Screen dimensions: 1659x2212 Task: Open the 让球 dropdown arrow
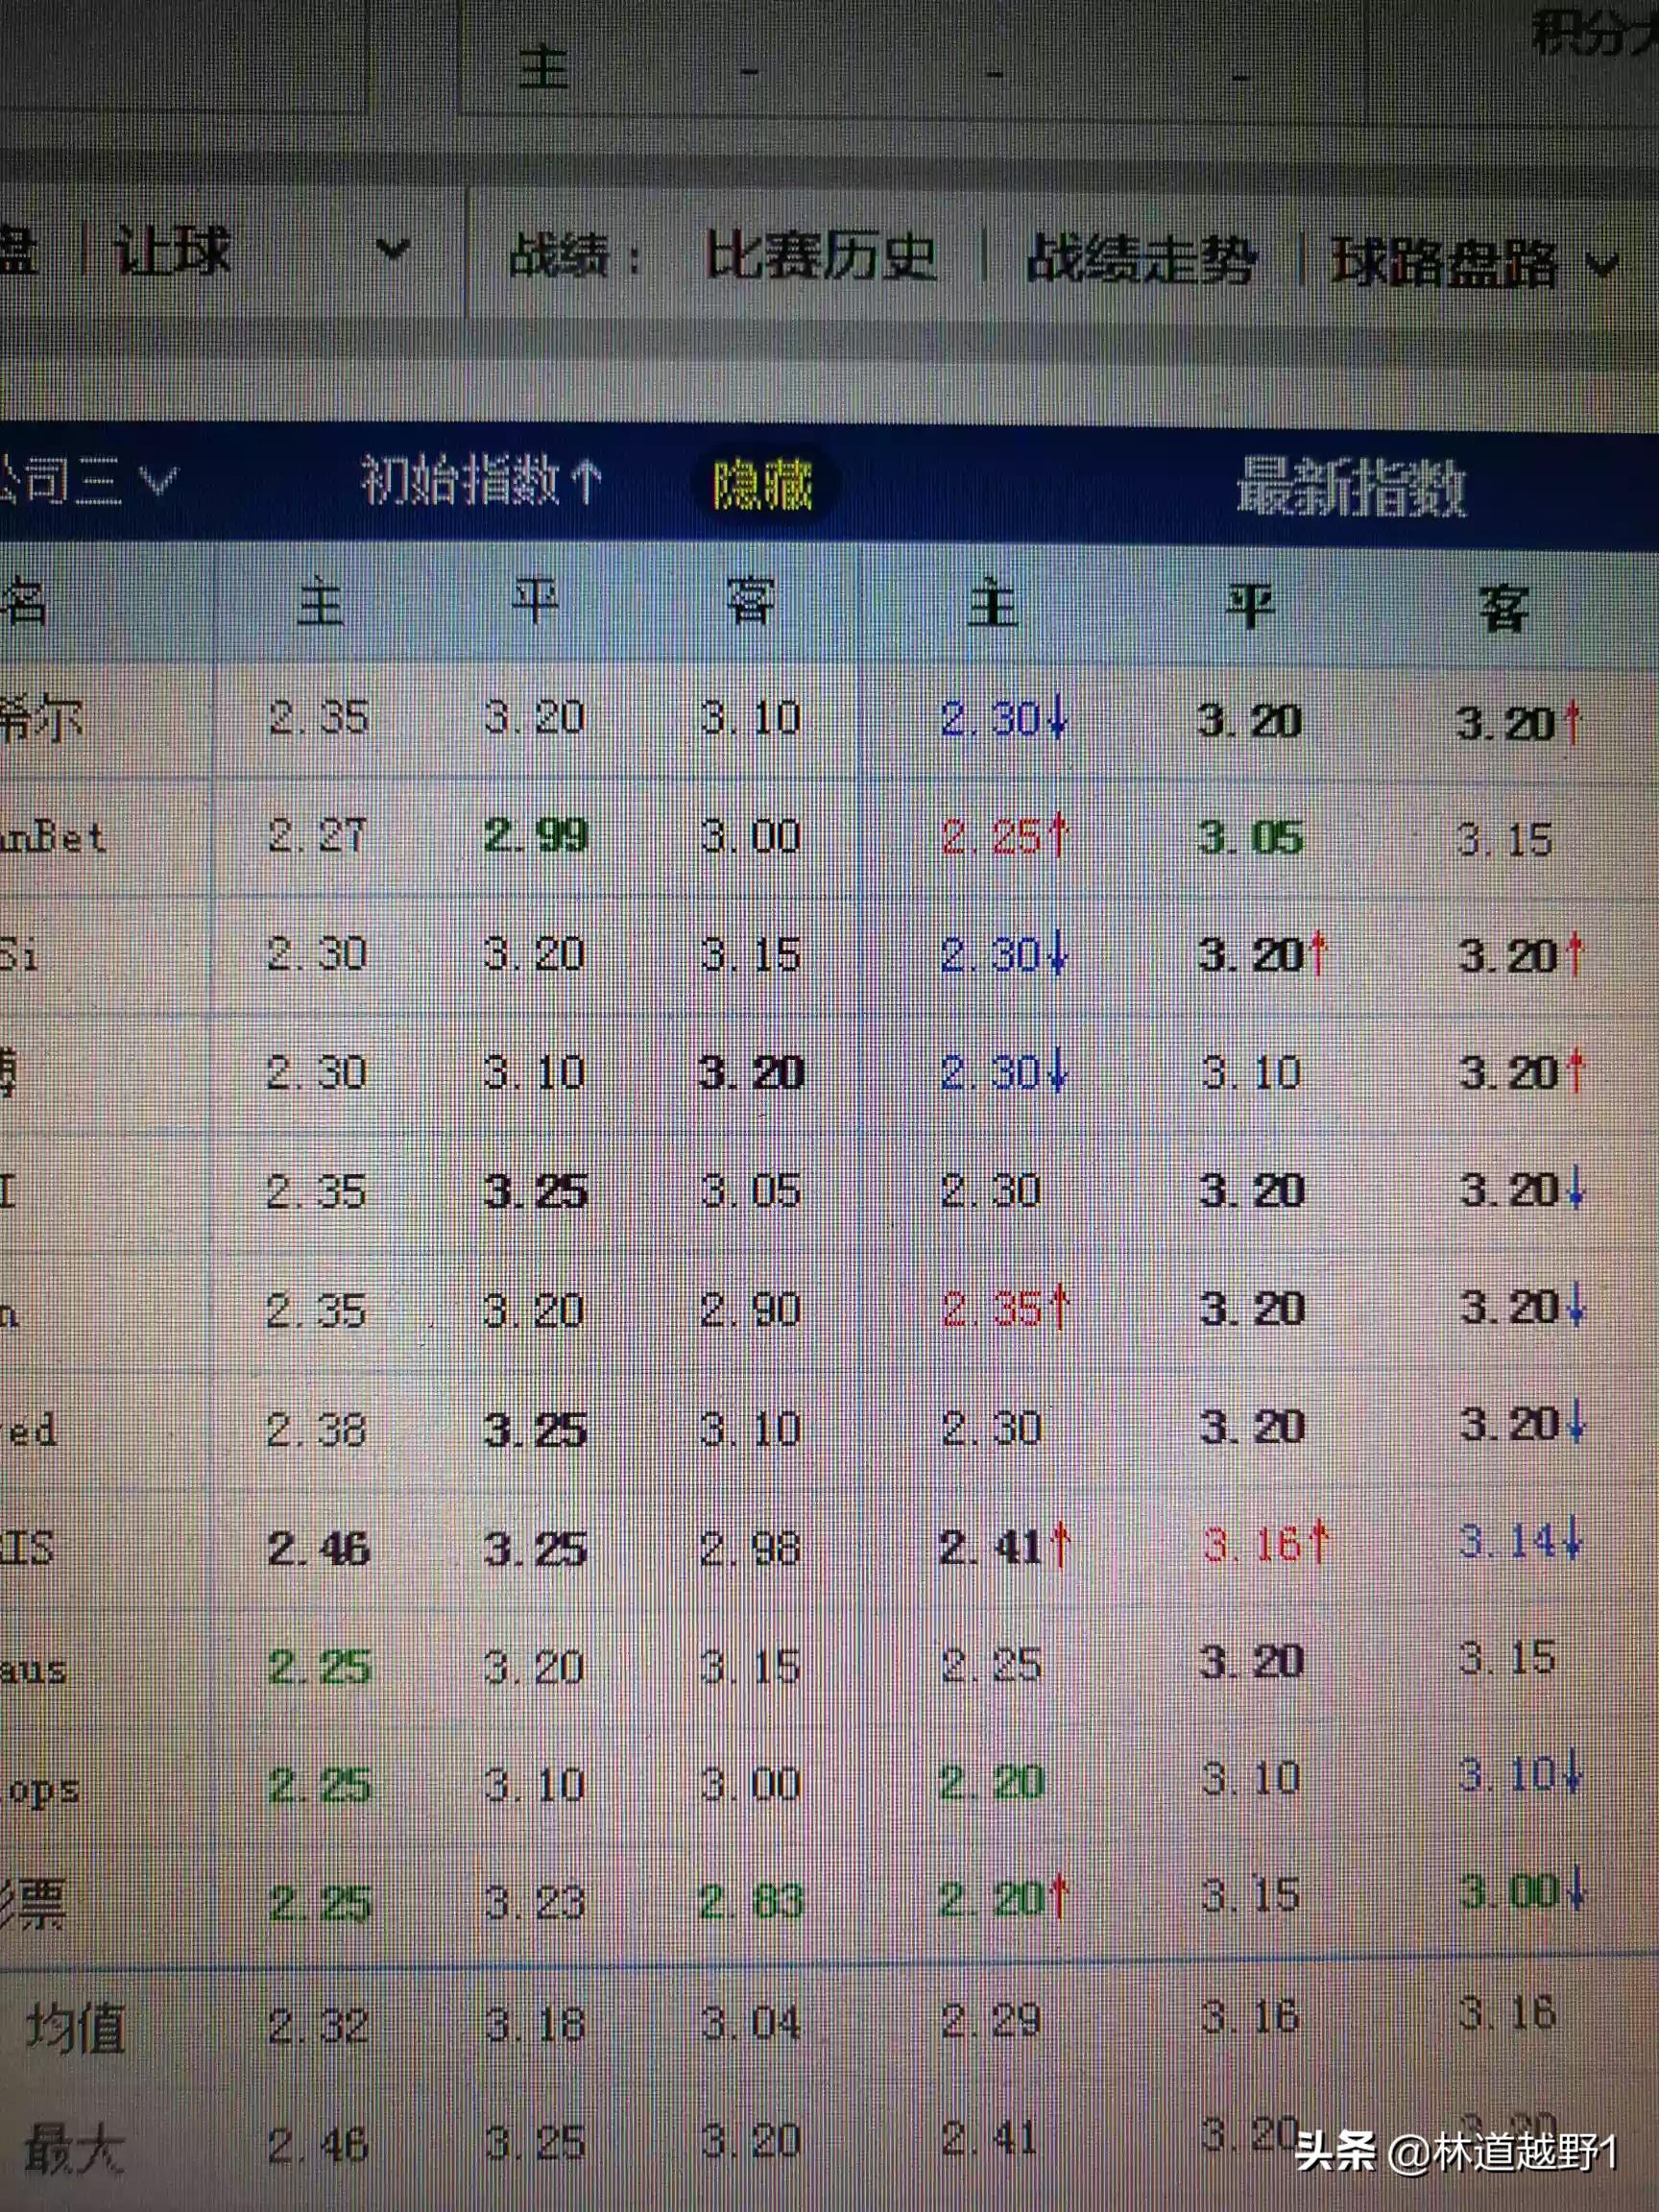tap(392, 251)
